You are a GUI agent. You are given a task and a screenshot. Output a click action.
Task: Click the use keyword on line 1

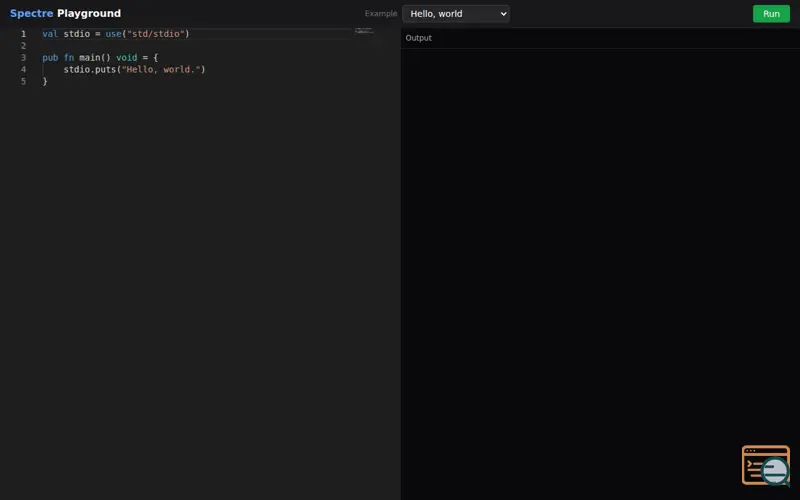point(113,34)
